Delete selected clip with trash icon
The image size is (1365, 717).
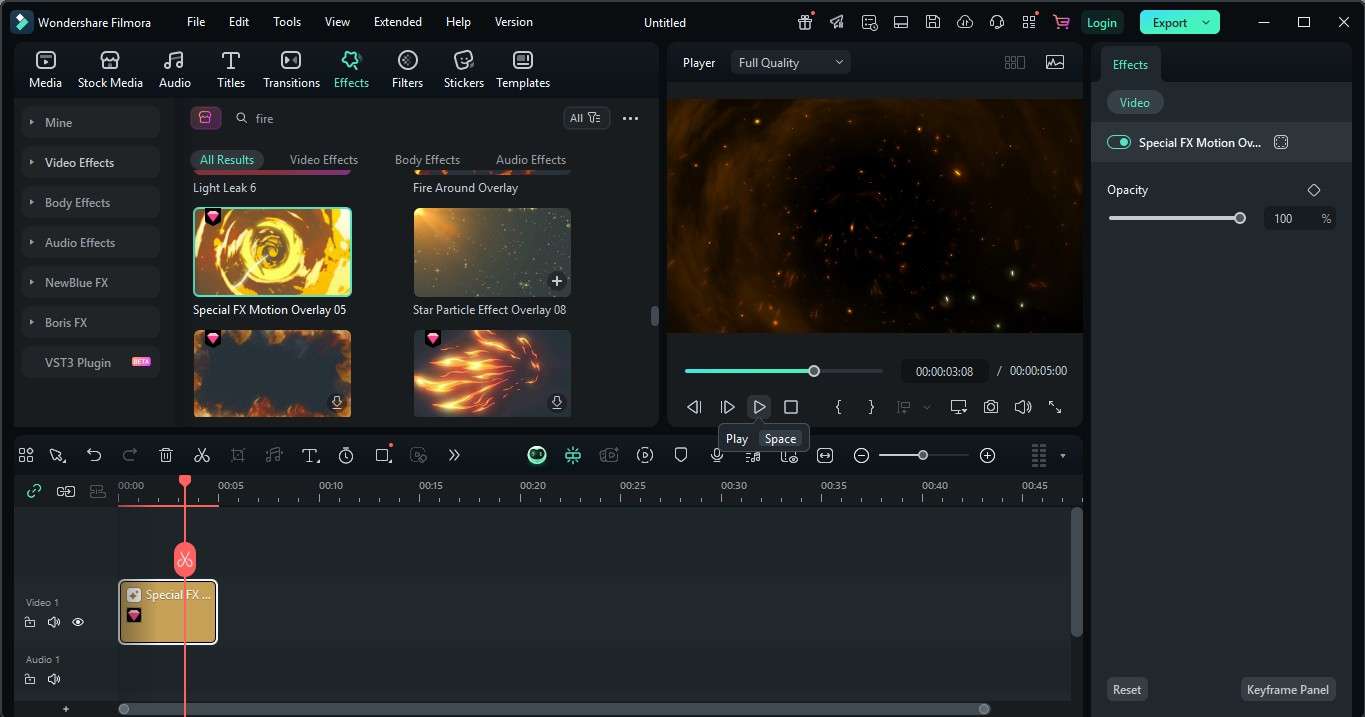click(x=166, y=455)
